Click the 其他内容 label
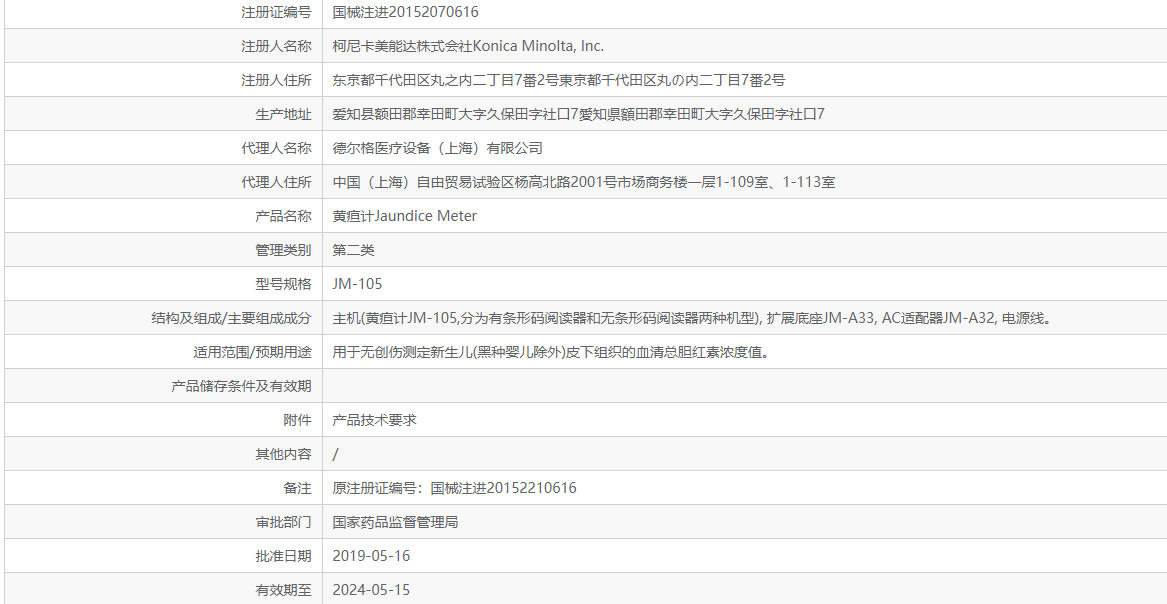1167x604 pixels. click(x=284, y=454)
